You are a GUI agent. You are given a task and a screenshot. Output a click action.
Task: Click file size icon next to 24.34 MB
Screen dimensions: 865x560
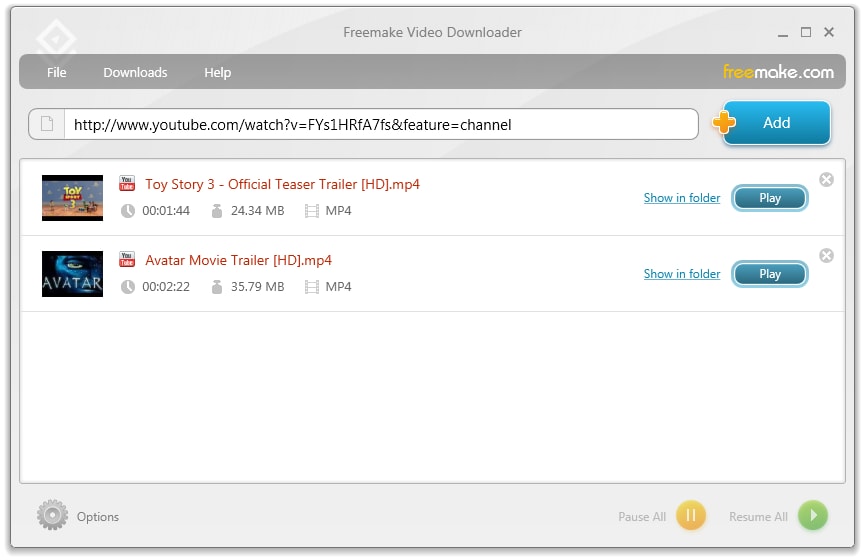pos(217,211)
